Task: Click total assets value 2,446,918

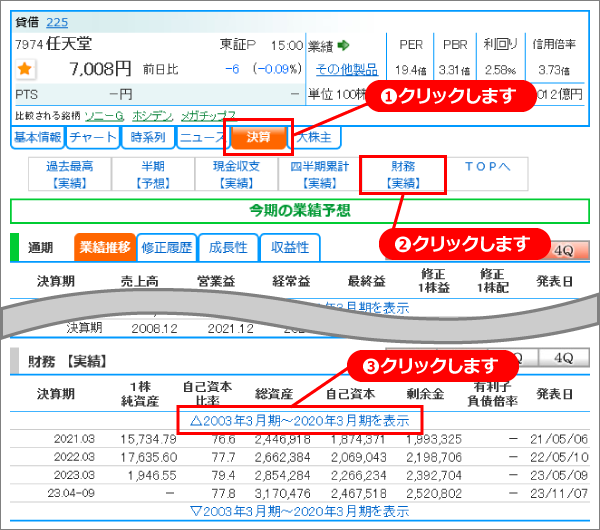Action: click(x=282, y=439)
